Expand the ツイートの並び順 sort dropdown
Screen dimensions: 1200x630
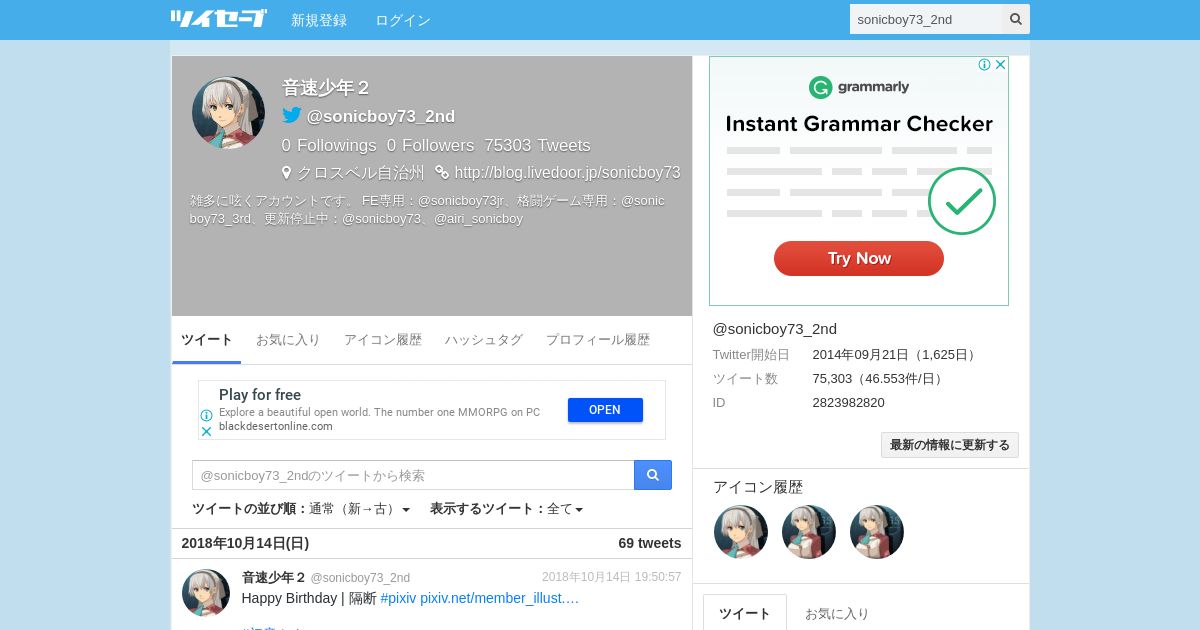(x=301, y=509)
